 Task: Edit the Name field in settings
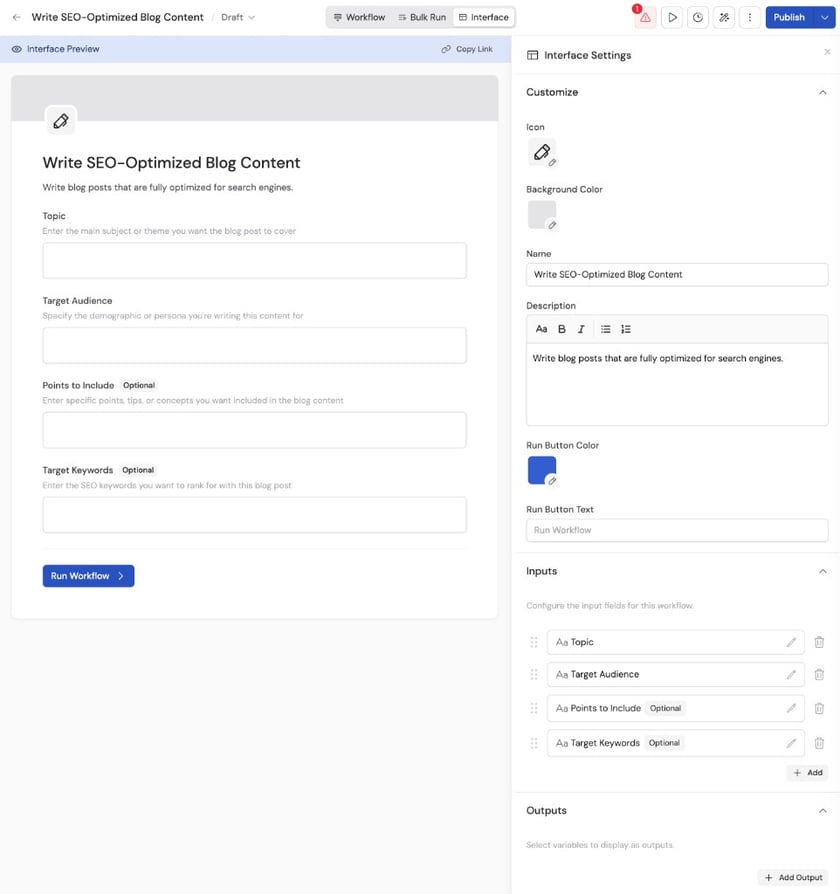[x=677, y=274]
